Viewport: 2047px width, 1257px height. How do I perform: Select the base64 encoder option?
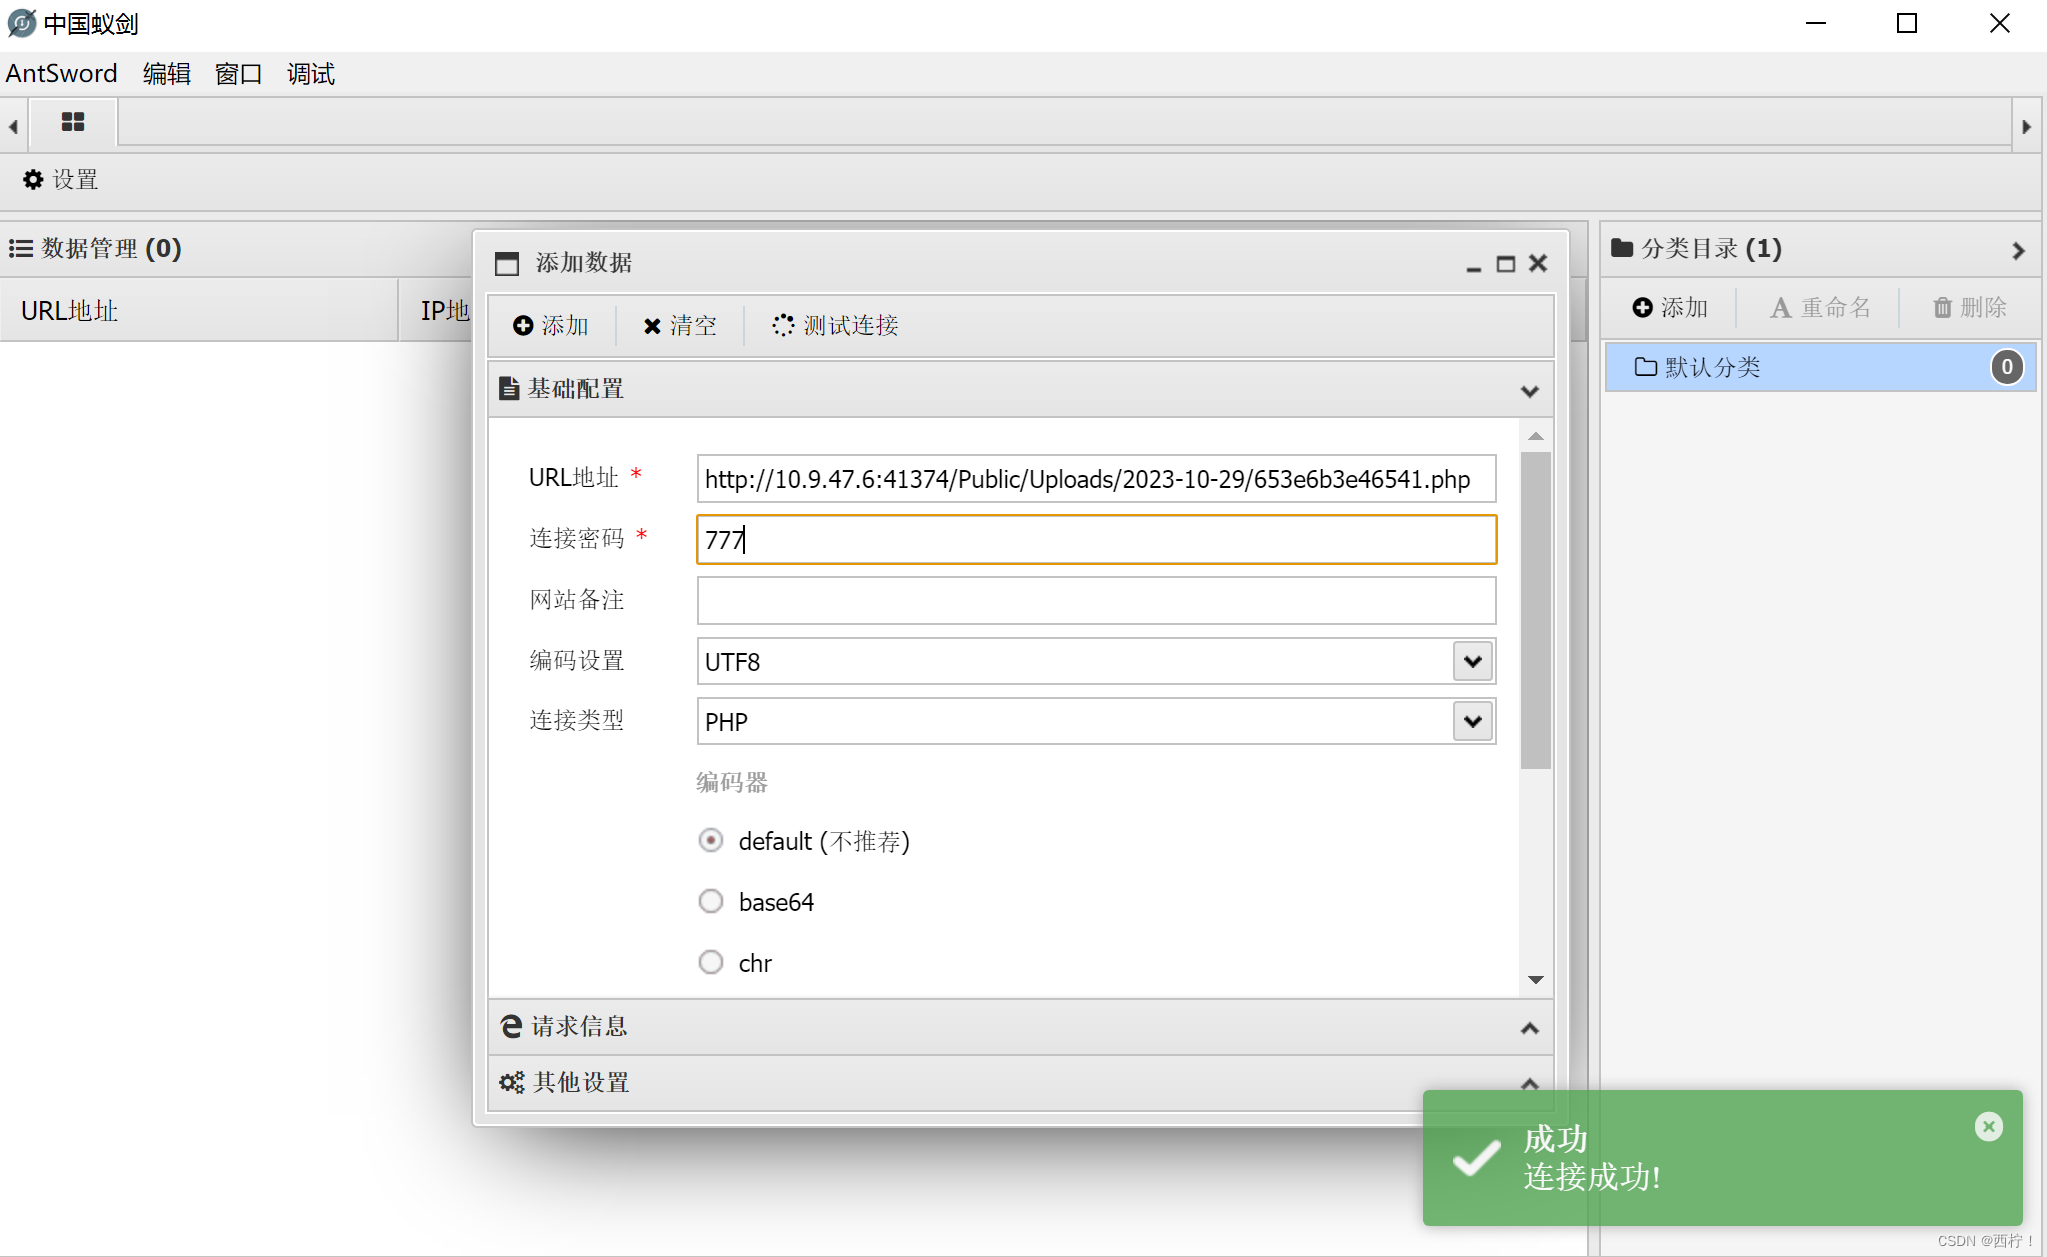pos(711,902)
